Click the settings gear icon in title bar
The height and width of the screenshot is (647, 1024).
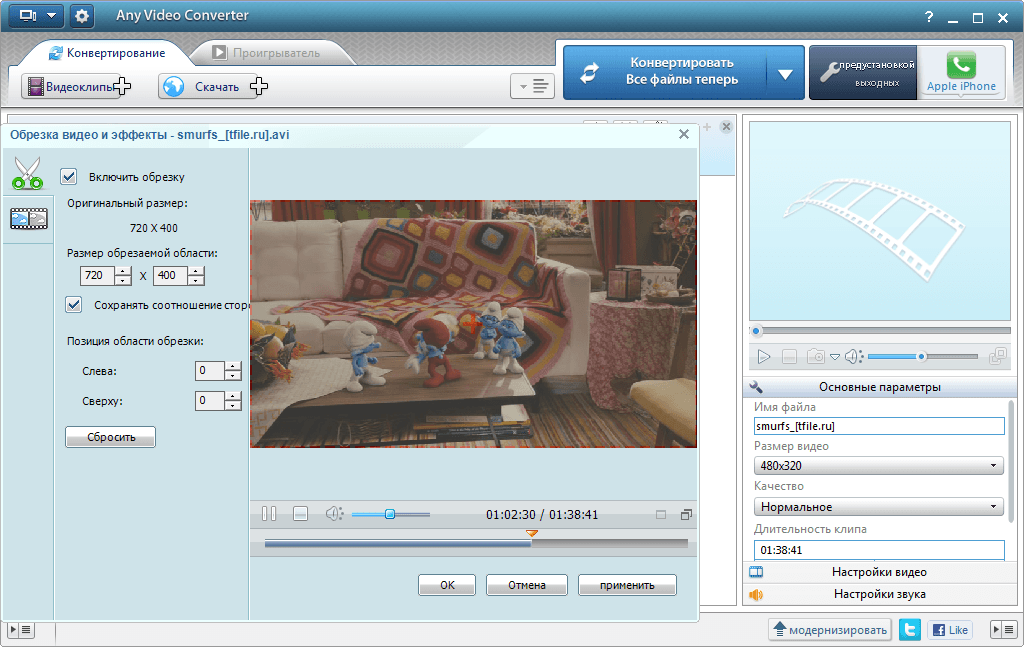[81, 16]
